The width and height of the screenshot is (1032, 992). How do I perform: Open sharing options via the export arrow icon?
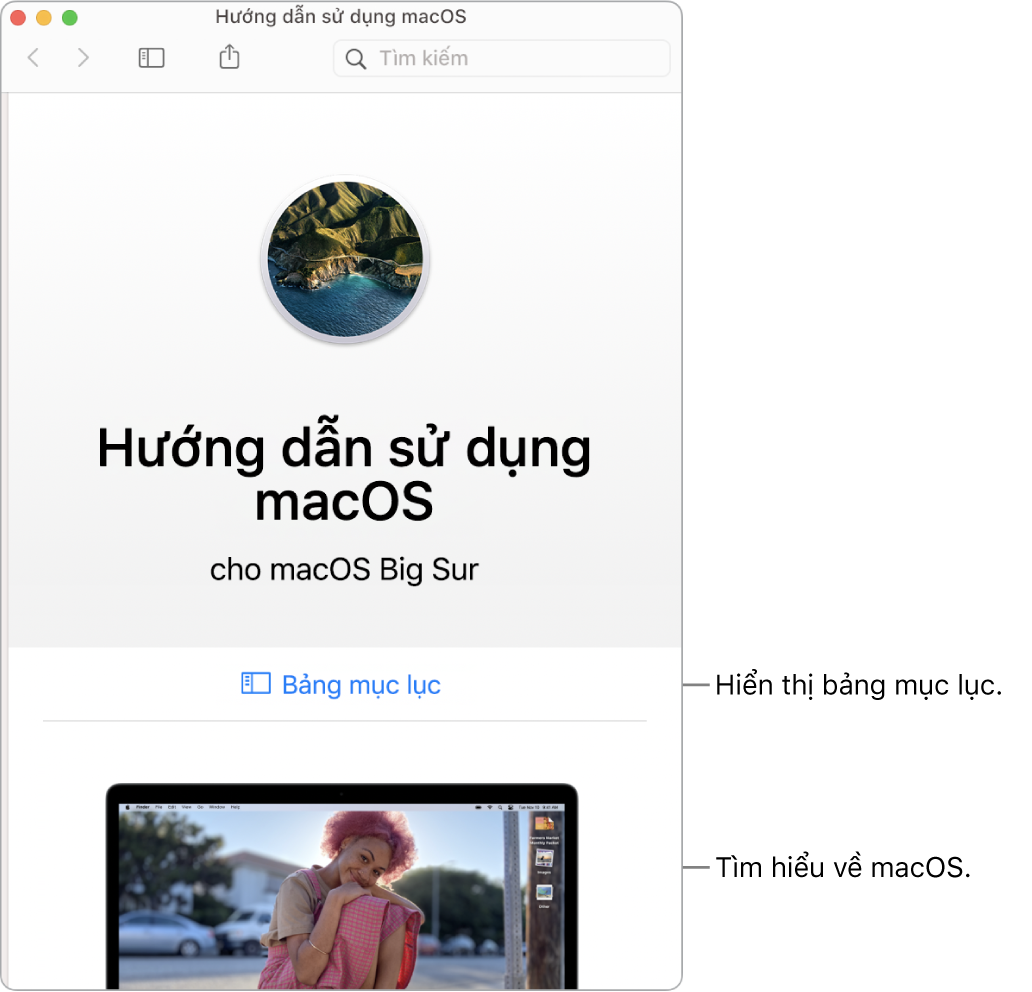pos(228,57)
